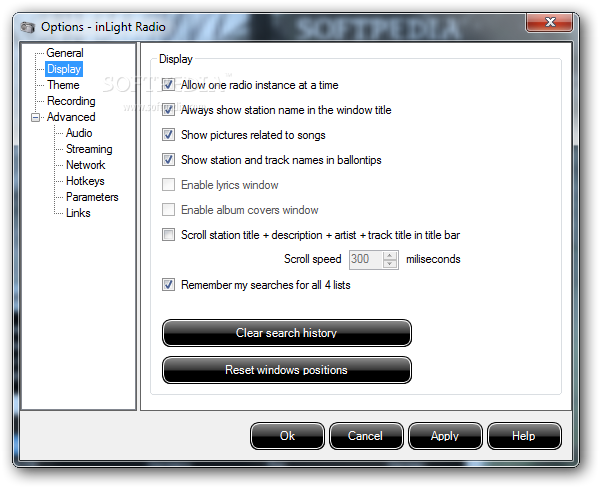The width and height of the screenshot is (600, 488).
Task: Enable Scroll station title in title bar
Action: pyautogui.click(x=168, y=235)
